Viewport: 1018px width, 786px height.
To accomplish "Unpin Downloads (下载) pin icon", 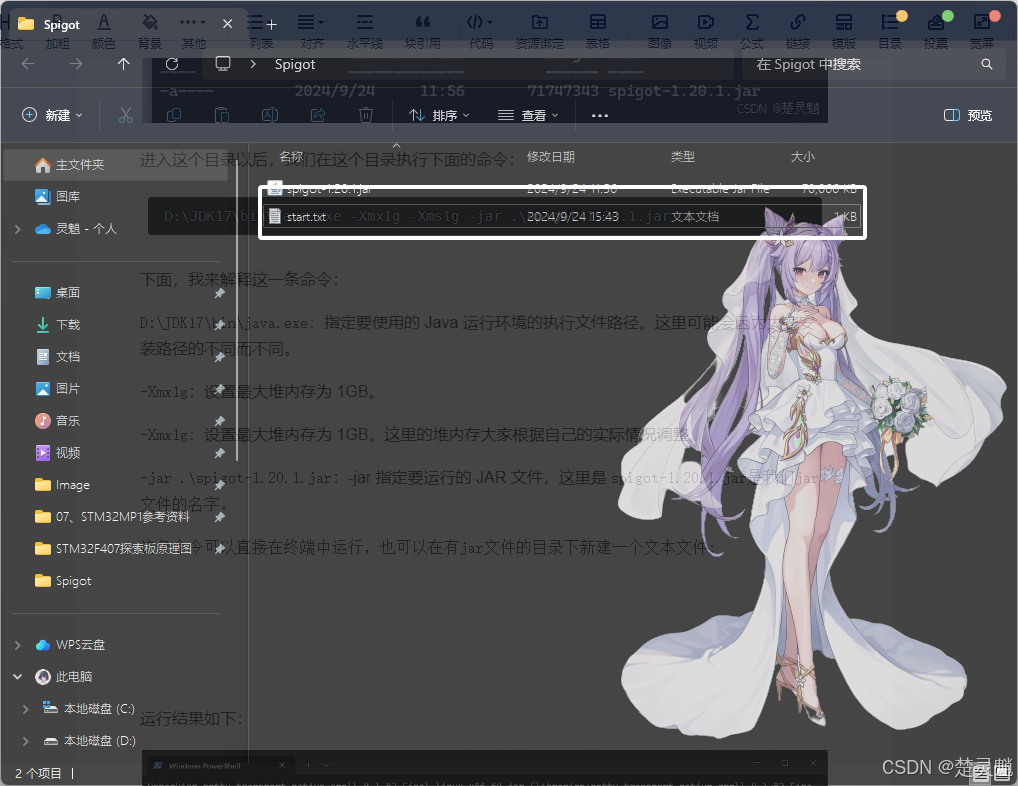I will [x=219, y=325].
